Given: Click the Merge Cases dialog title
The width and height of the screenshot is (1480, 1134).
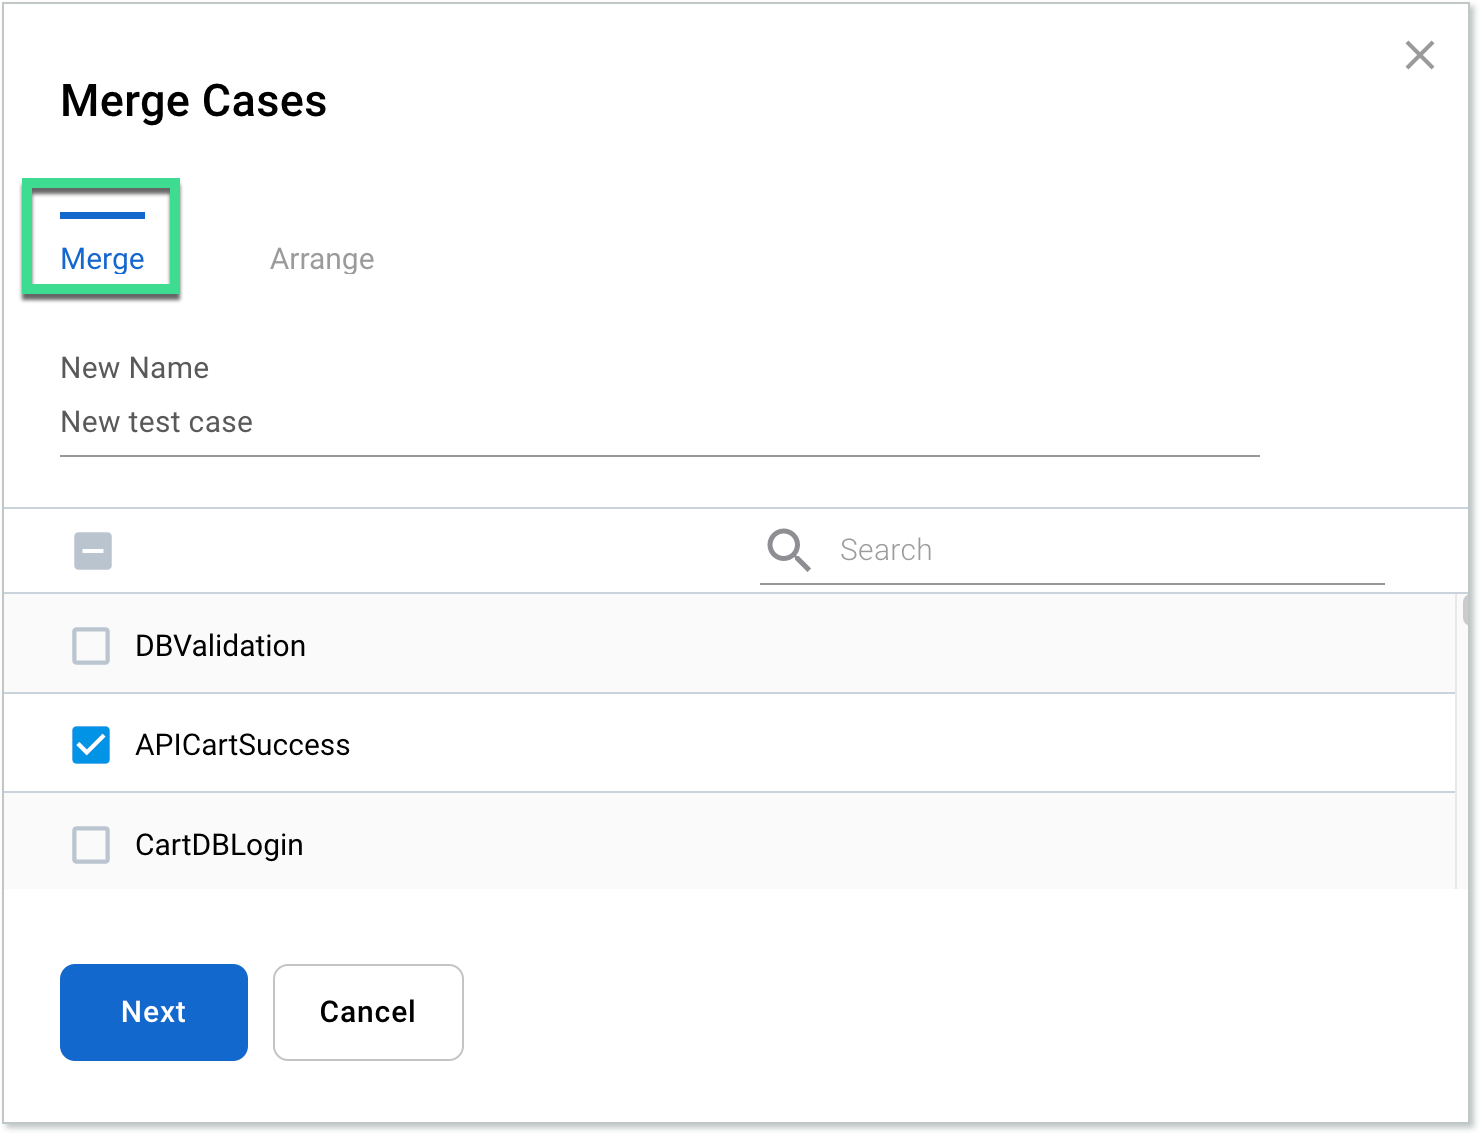Looking at the screenshot, I should tap(194, 100).
